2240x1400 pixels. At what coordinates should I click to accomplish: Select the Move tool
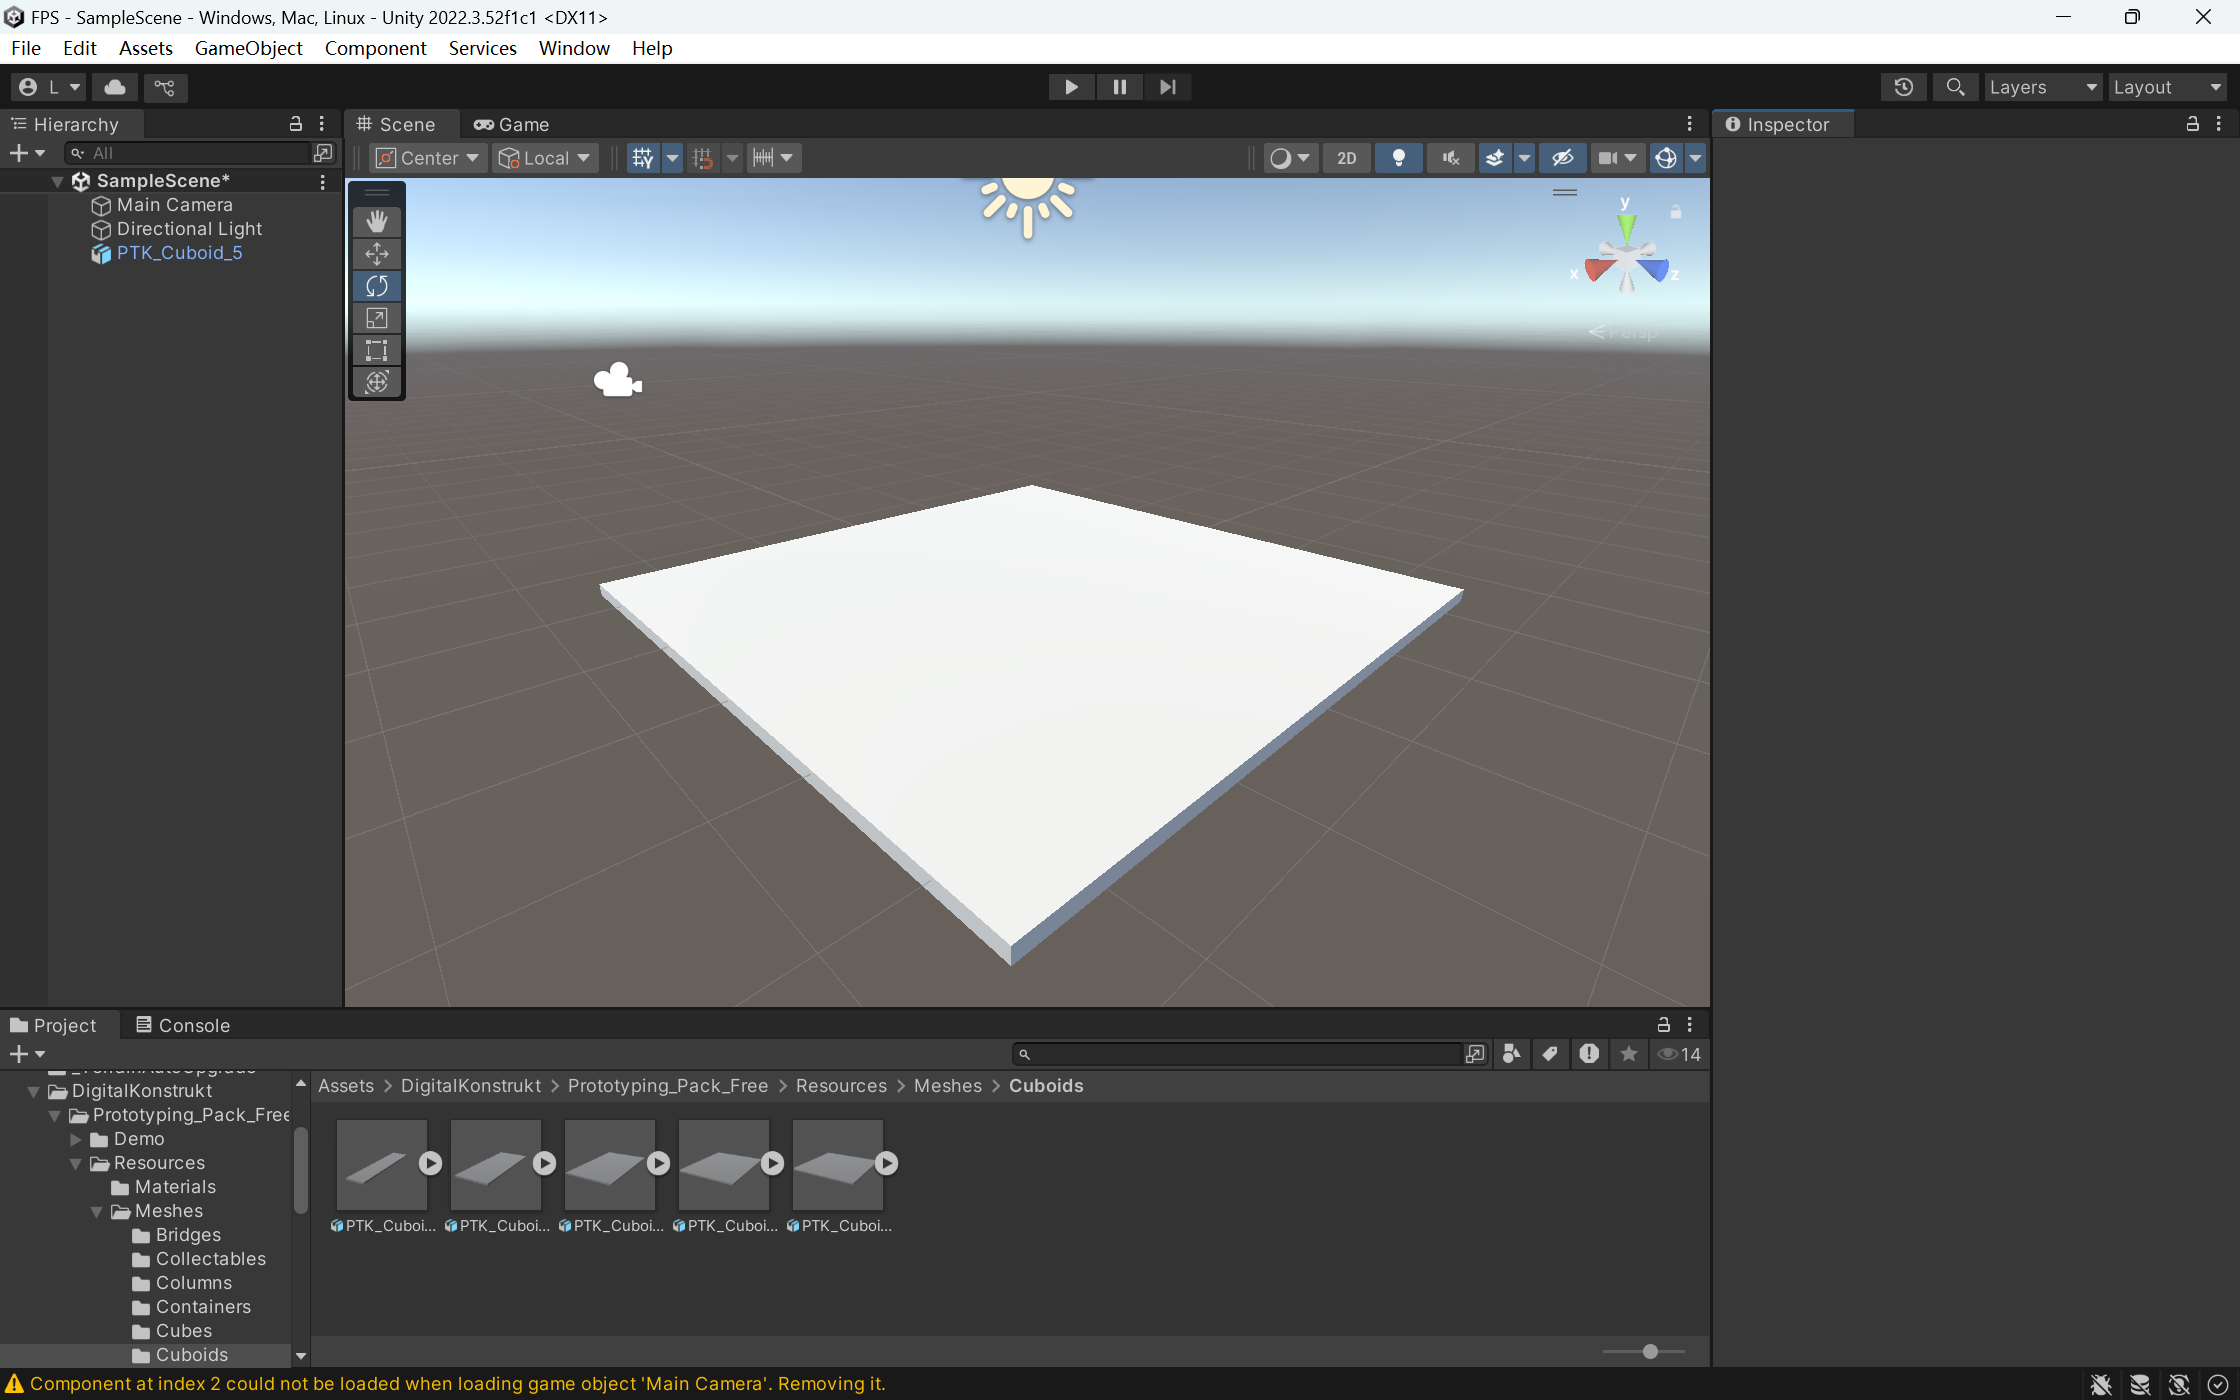click(x=377, y=254)
